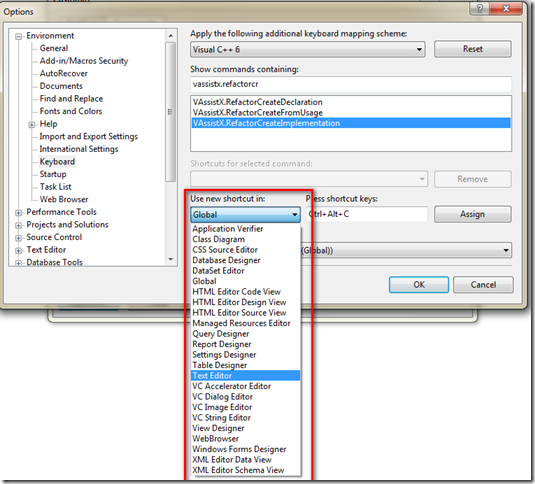Click the Cancel button
Viewport: 535px width, 484px height.
point(483,285)
